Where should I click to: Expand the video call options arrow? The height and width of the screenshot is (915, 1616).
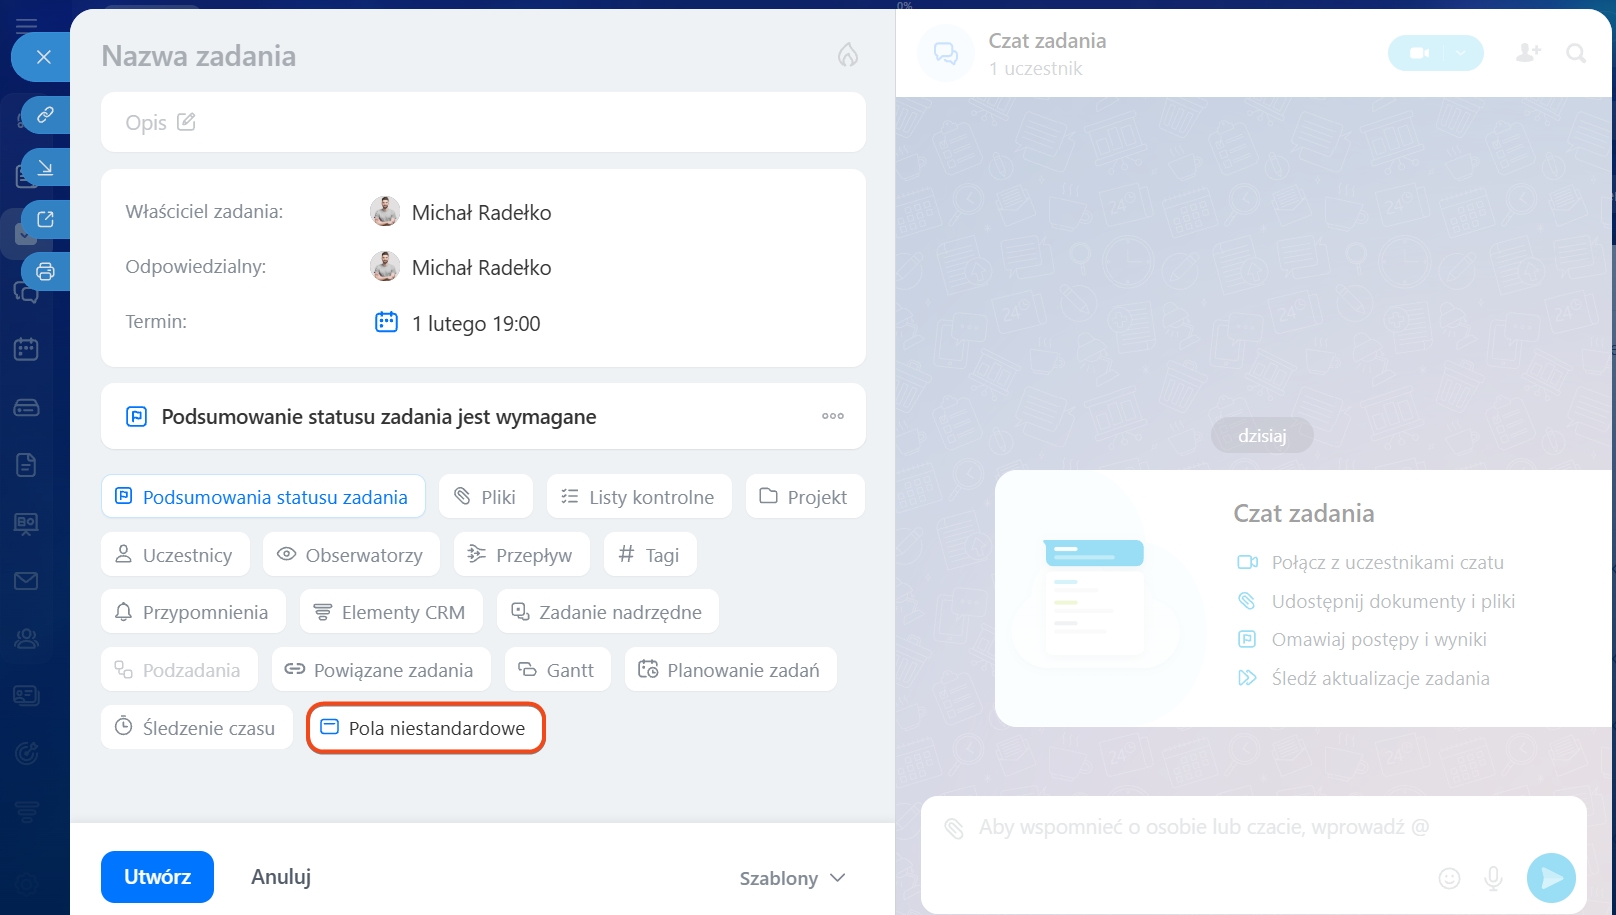(1463, 53)
